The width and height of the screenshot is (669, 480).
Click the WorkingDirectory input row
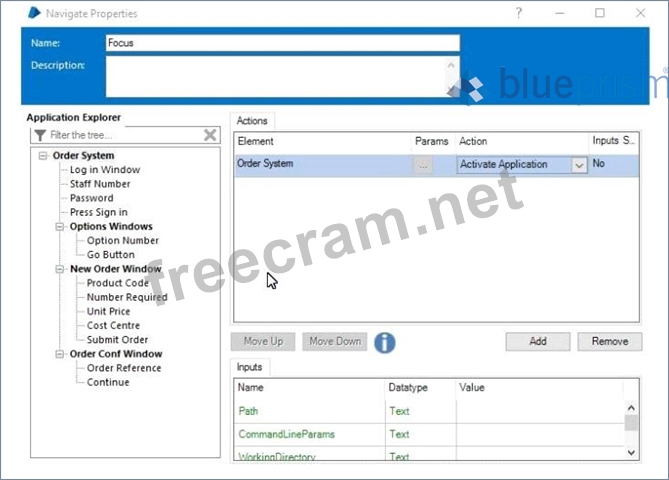pos(429,454)
